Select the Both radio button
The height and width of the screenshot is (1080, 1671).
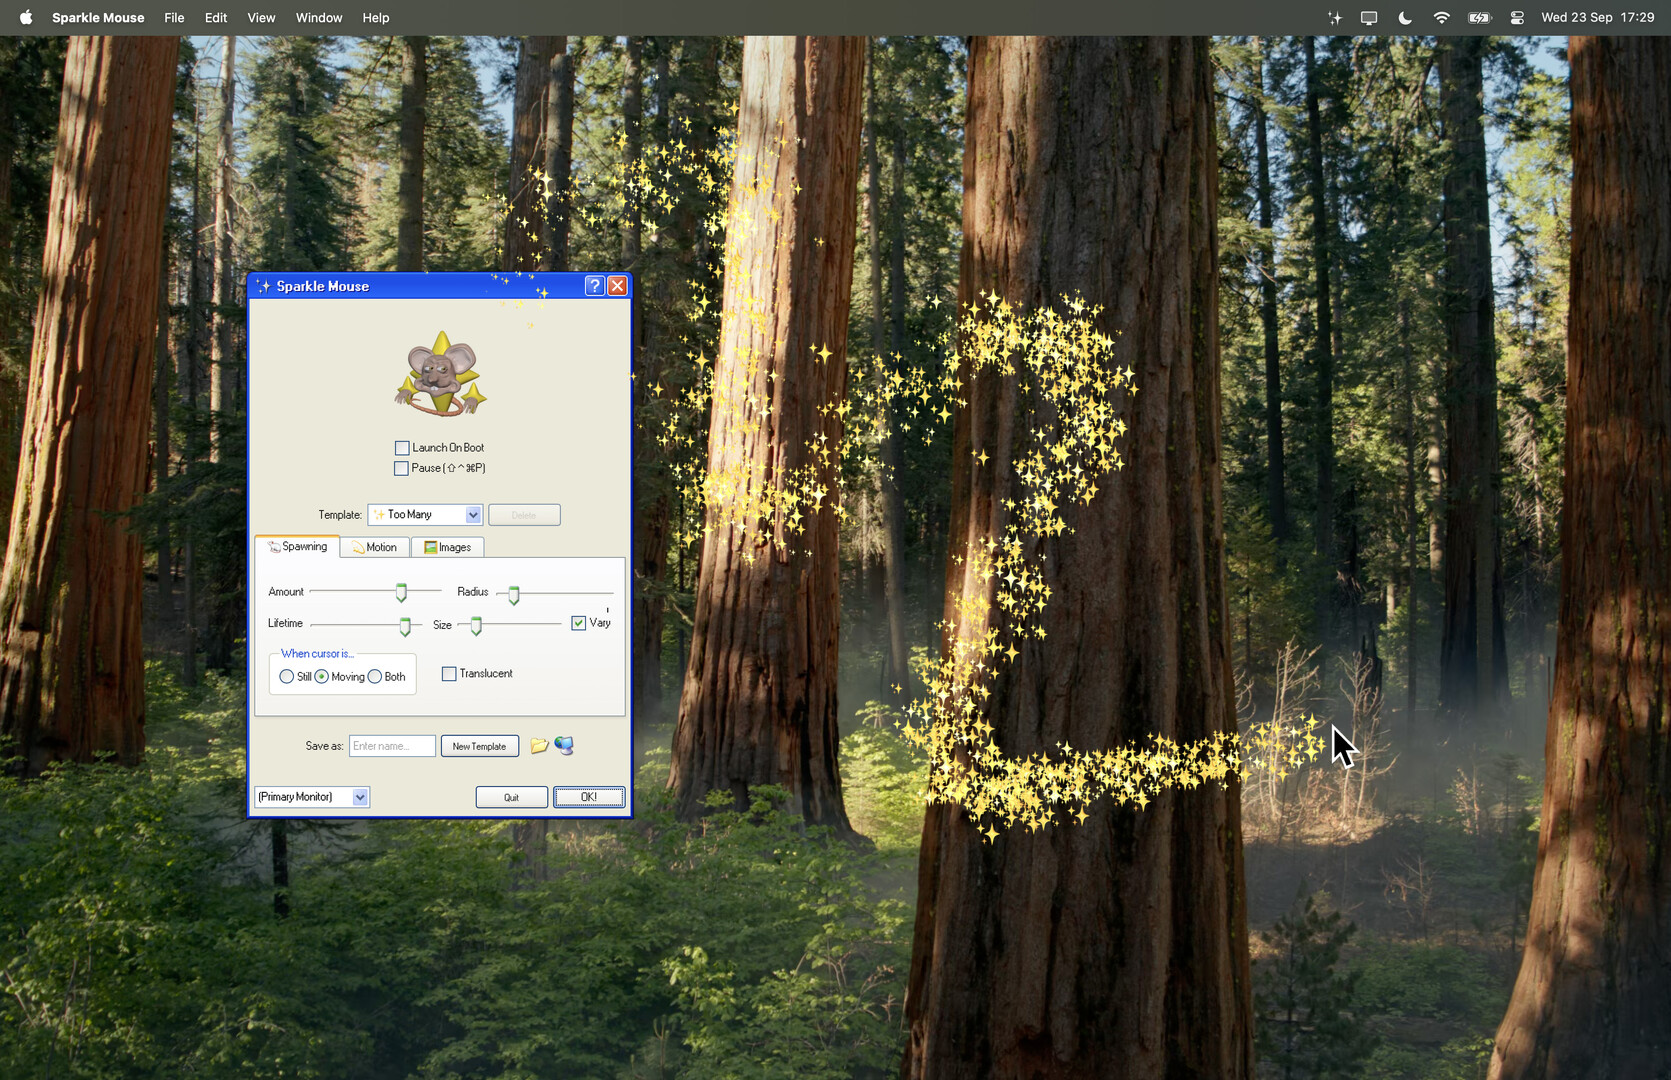[375, 677]
